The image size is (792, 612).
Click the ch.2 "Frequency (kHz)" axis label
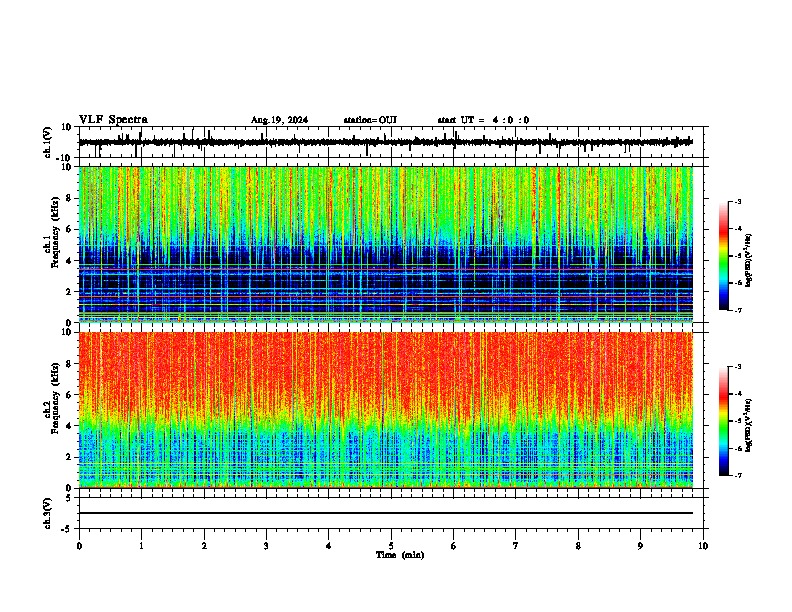pyautogui.click(x=55, y=398)
